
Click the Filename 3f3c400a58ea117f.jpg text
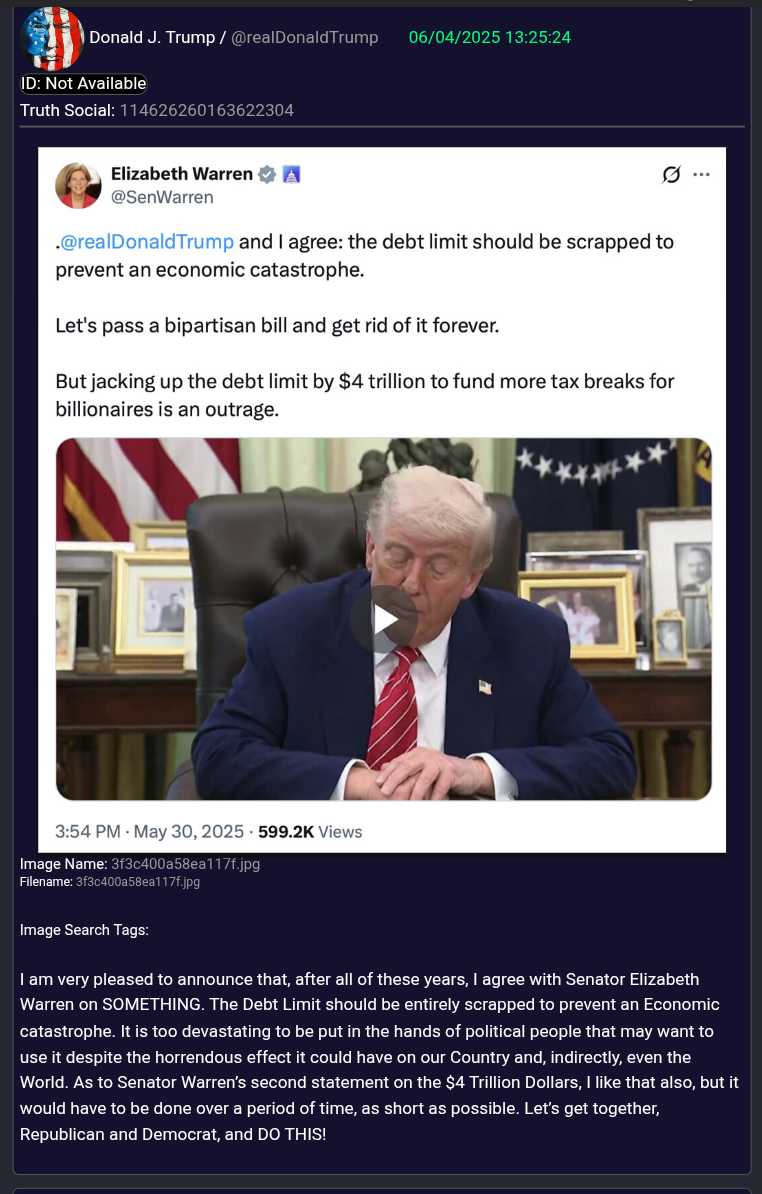pyautogui.click(x=138, y=882)
